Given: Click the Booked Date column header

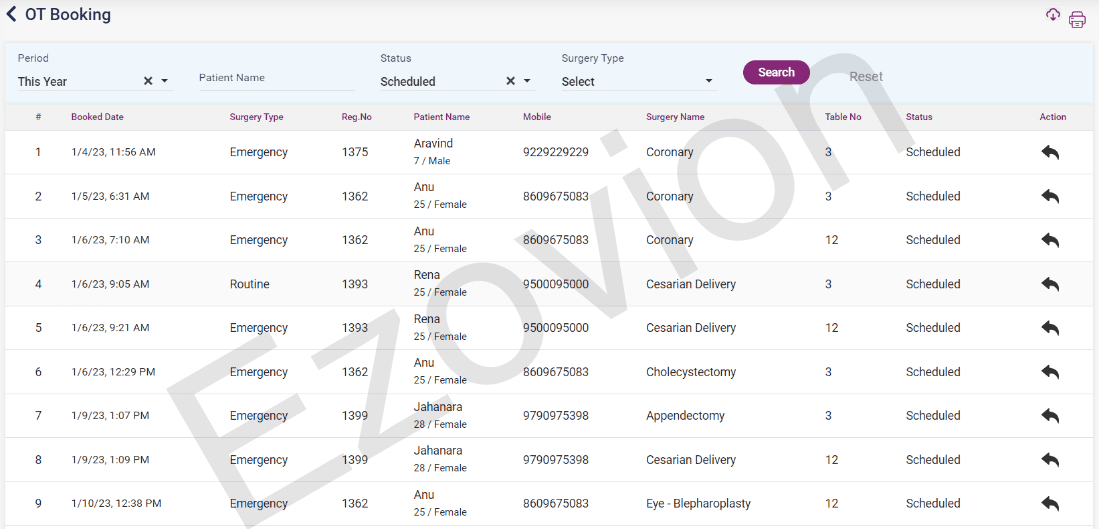Looking at the screenshot, I should pyautogui.click(x=97, y=117).
